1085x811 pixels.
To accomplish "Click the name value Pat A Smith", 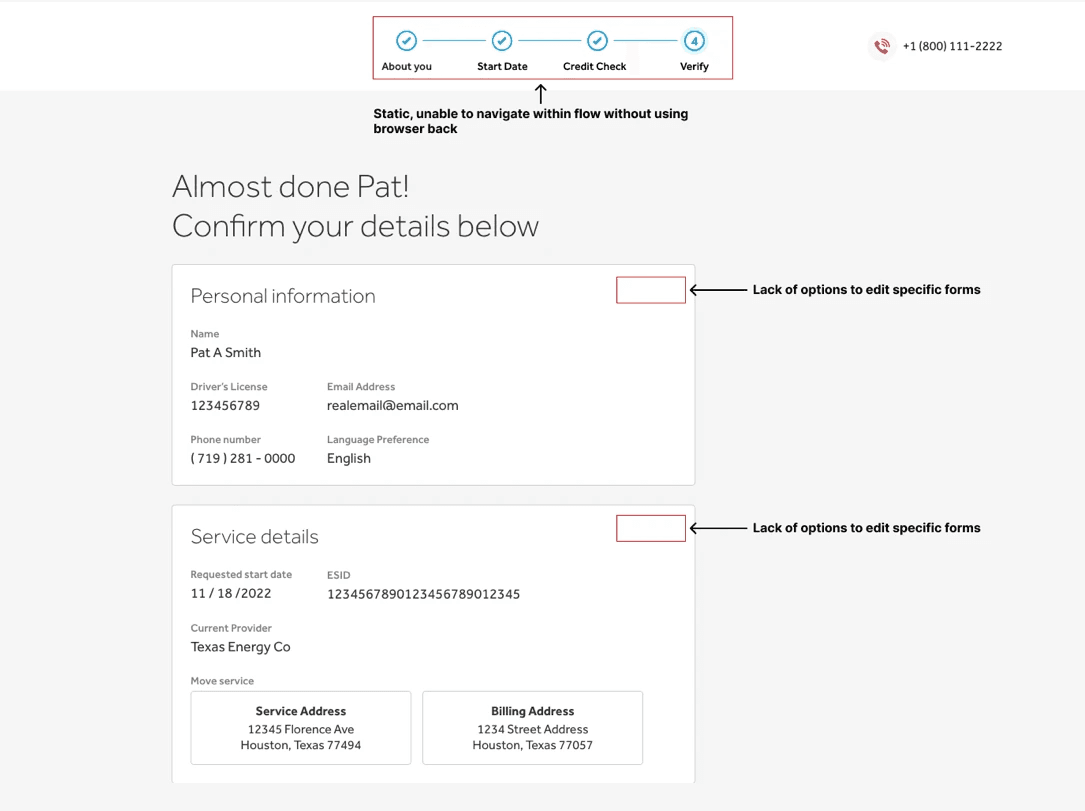I will tap(226, 353).
